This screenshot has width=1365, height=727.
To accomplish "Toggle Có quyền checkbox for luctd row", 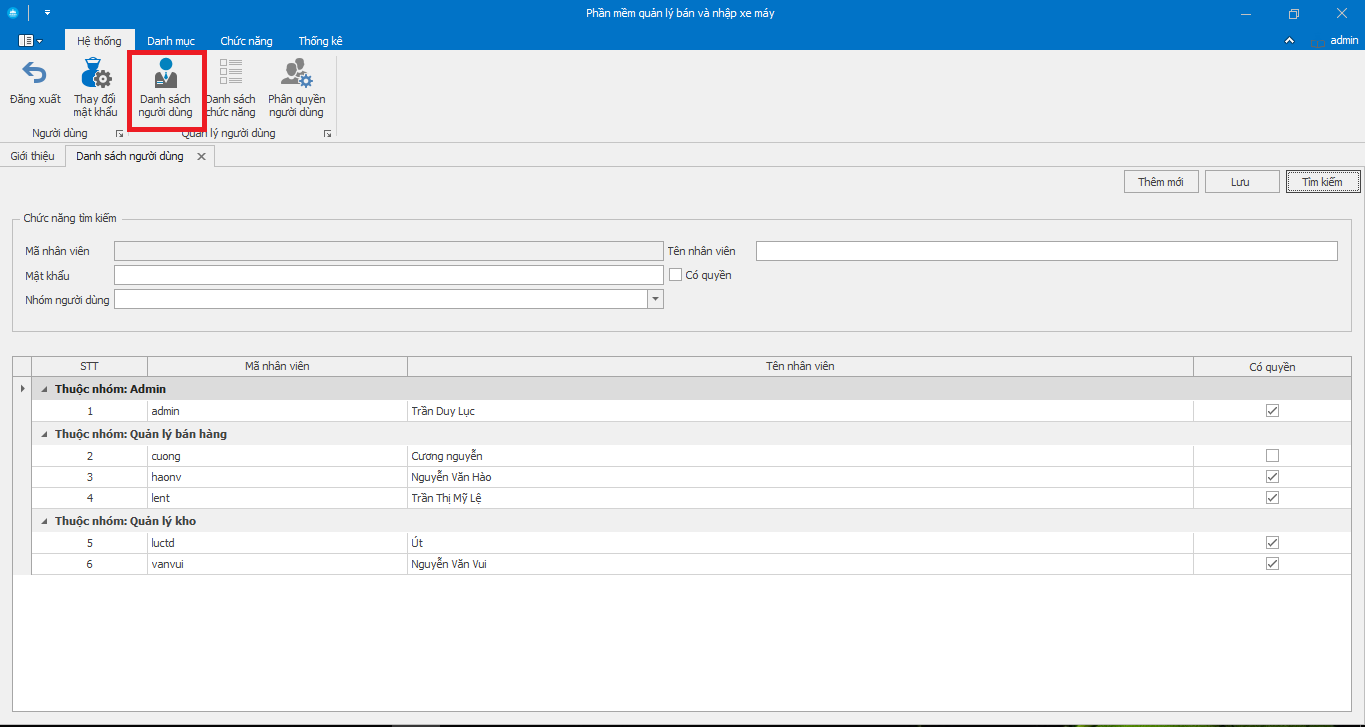I will (x=1272, y=543).
